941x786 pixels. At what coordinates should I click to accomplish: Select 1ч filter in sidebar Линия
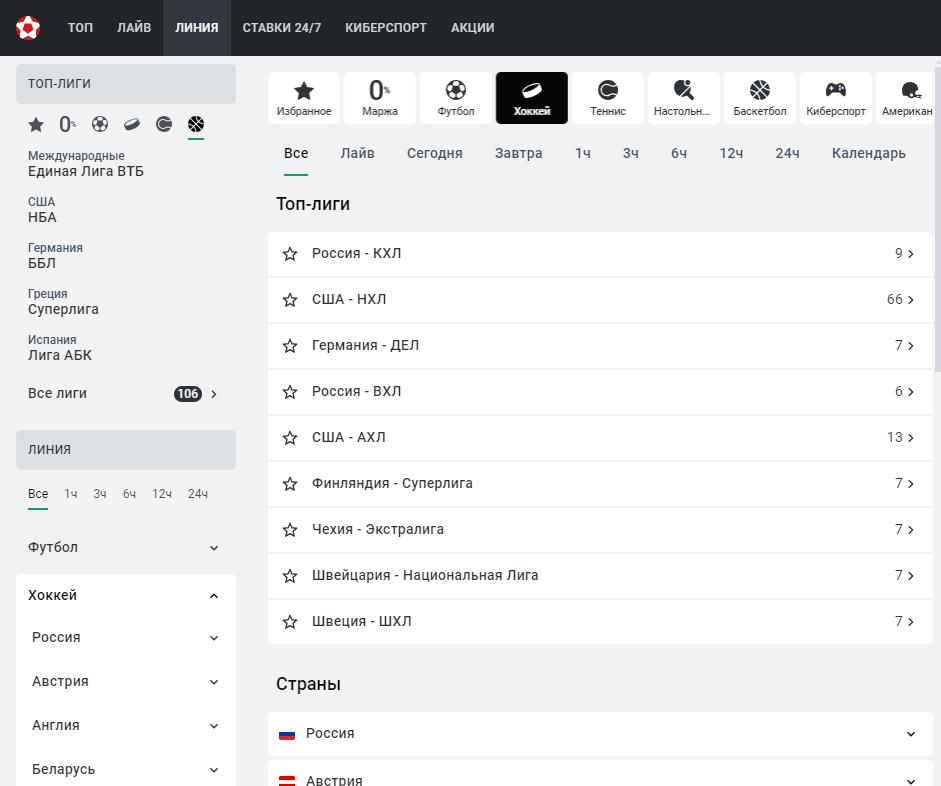[71, 494]
